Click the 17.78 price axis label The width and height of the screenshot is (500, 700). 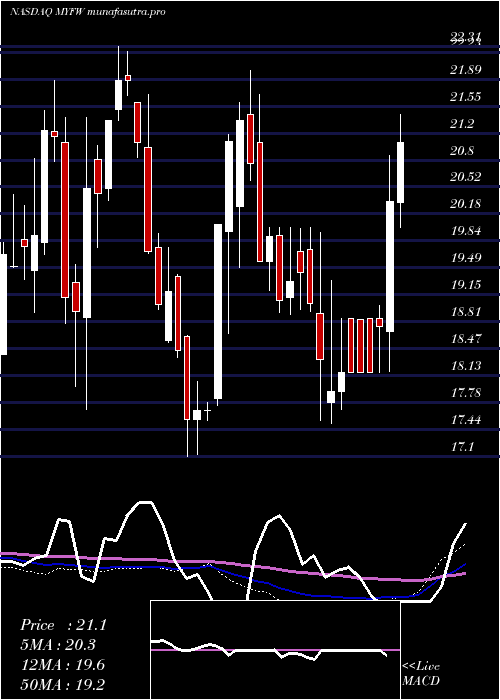click(466, 392)
